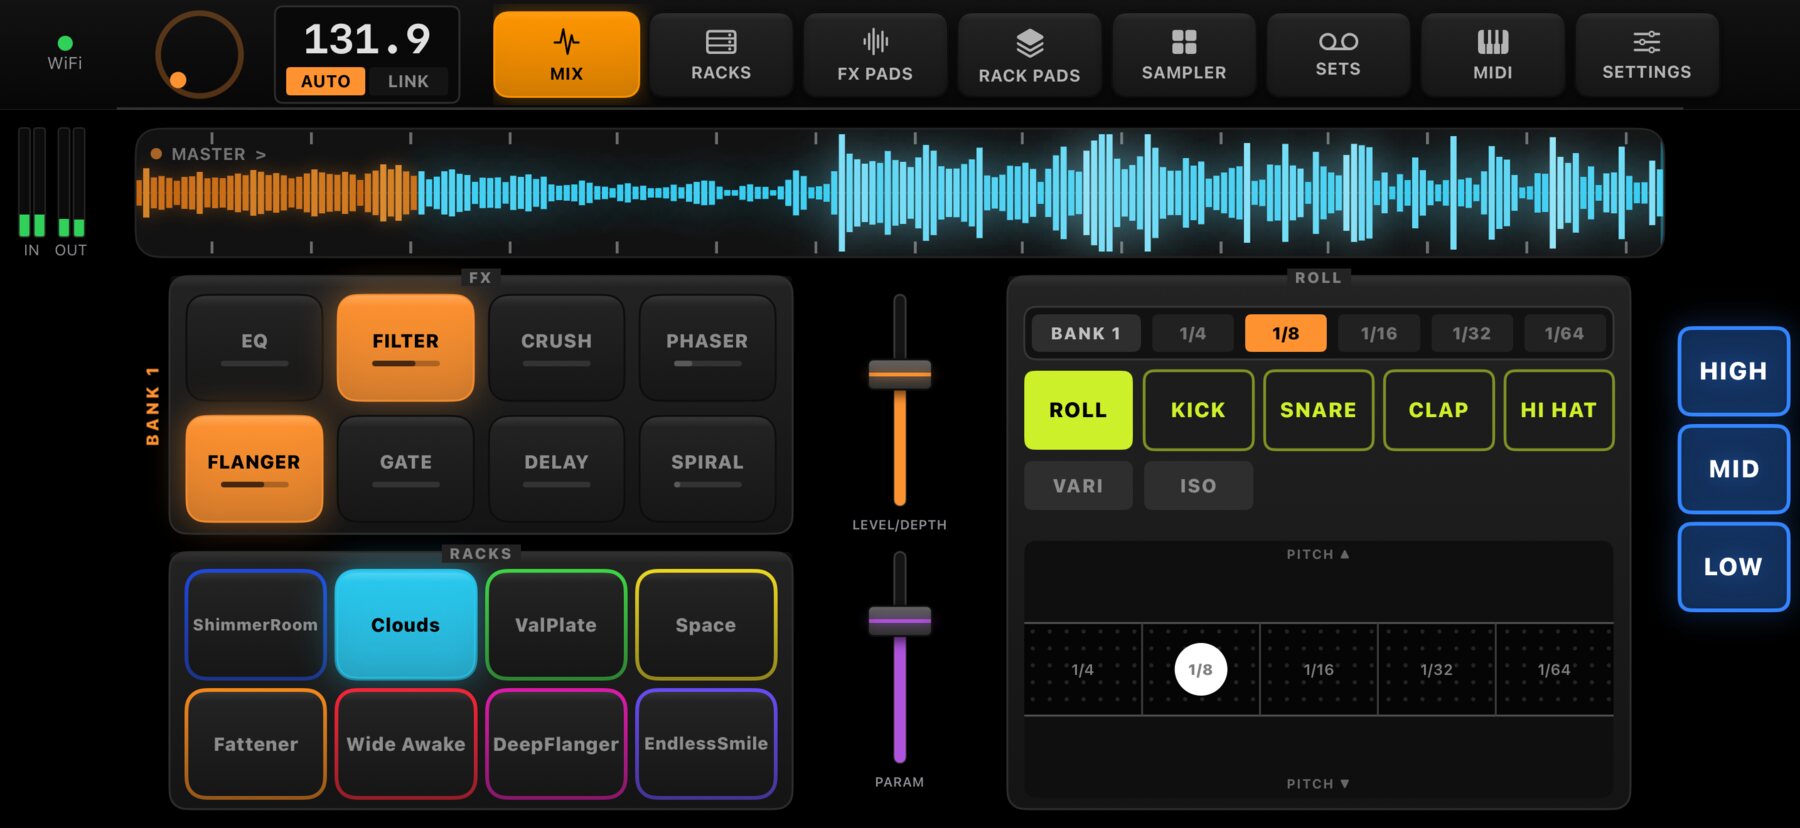Select the Wide Awake rack
This screenshot has width=1800, height=828.
[x=405, y=744]
